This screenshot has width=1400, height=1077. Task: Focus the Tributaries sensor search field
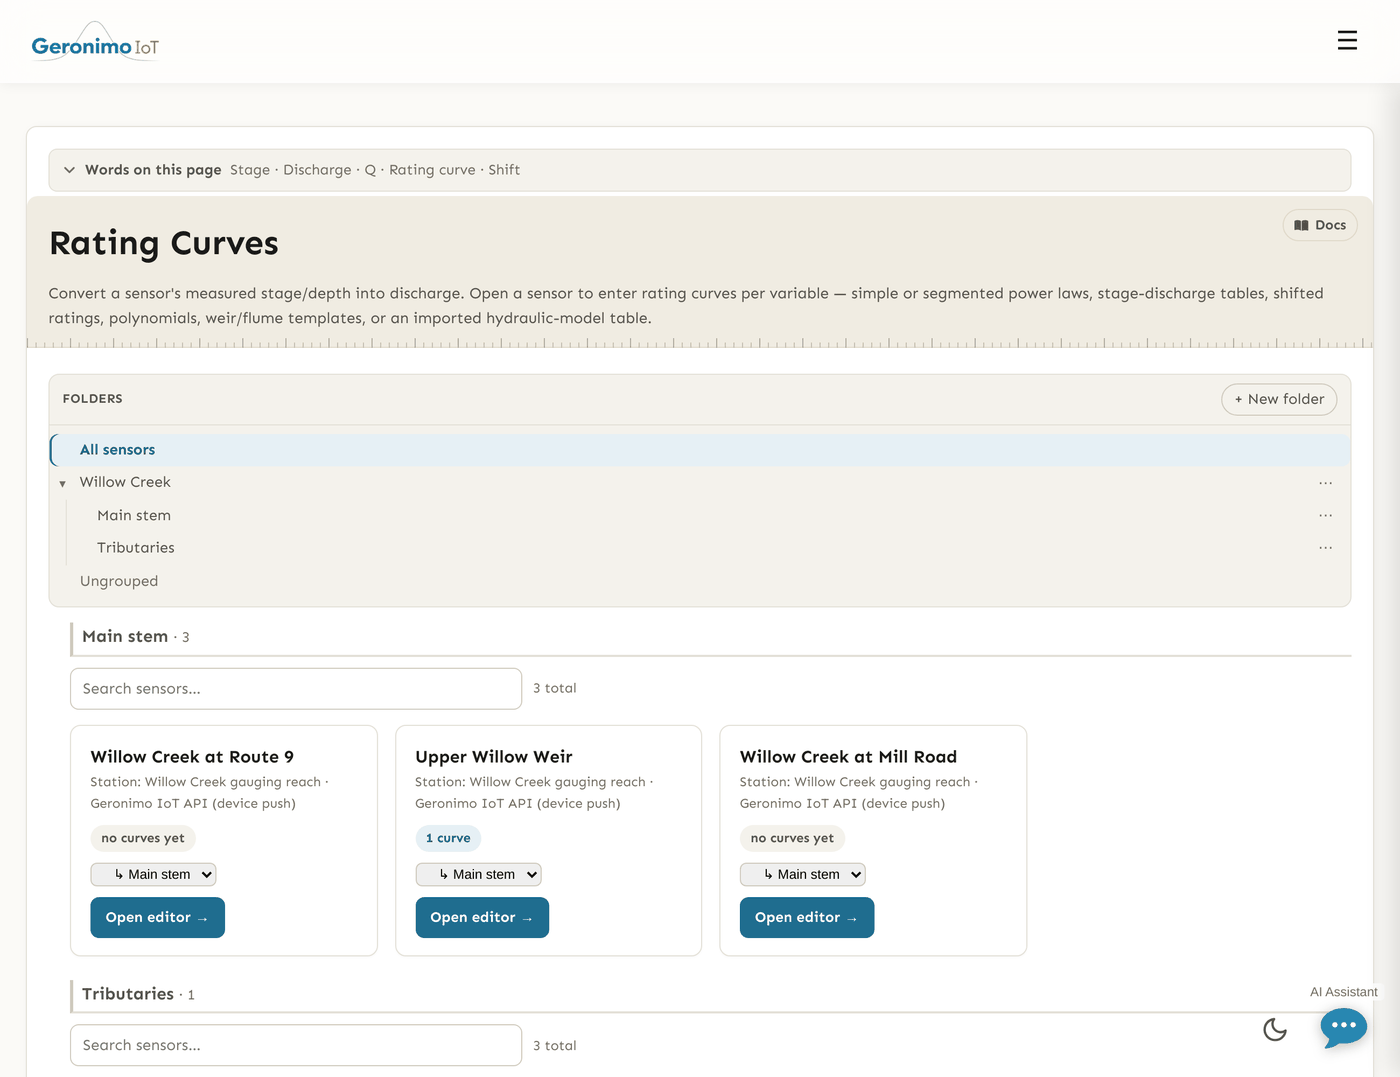tap(296, 1045)
